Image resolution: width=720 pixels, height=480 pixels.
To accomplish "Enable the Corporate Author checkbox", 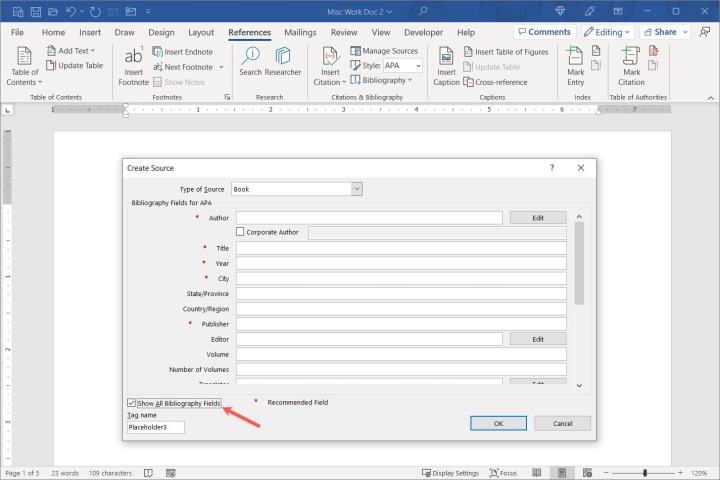I will pyautogui.click(x=240, y=232).
